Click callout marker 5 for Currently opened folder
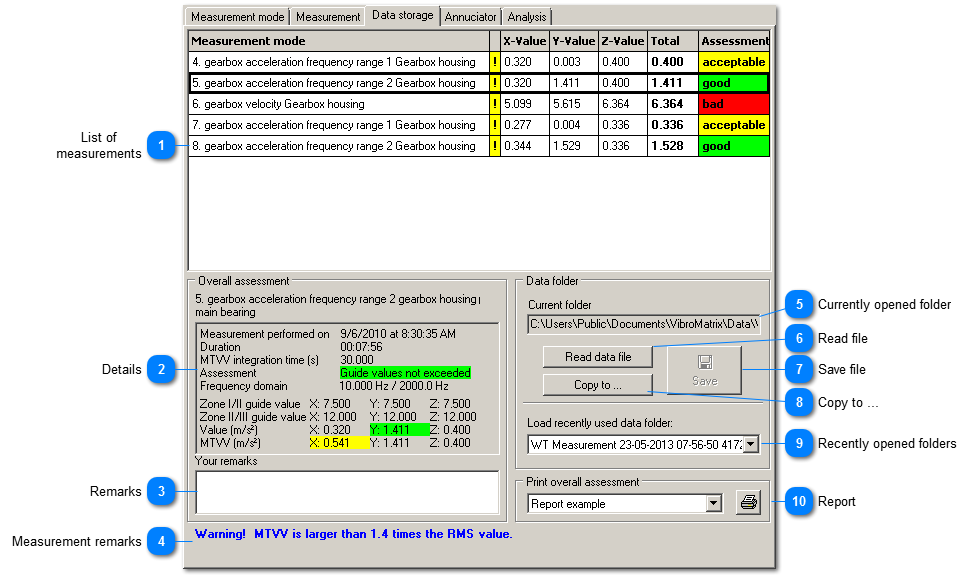 pyautogui.click(x=798, y=305)
